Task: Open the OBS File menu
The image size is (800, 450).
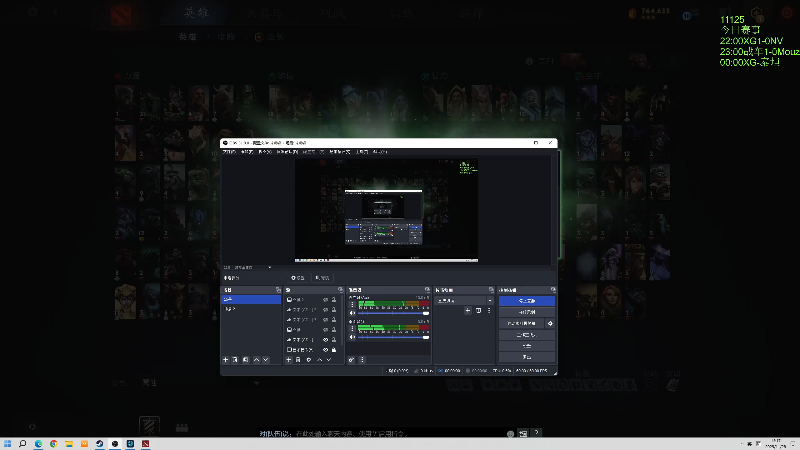Action: [x=229, y=152]
